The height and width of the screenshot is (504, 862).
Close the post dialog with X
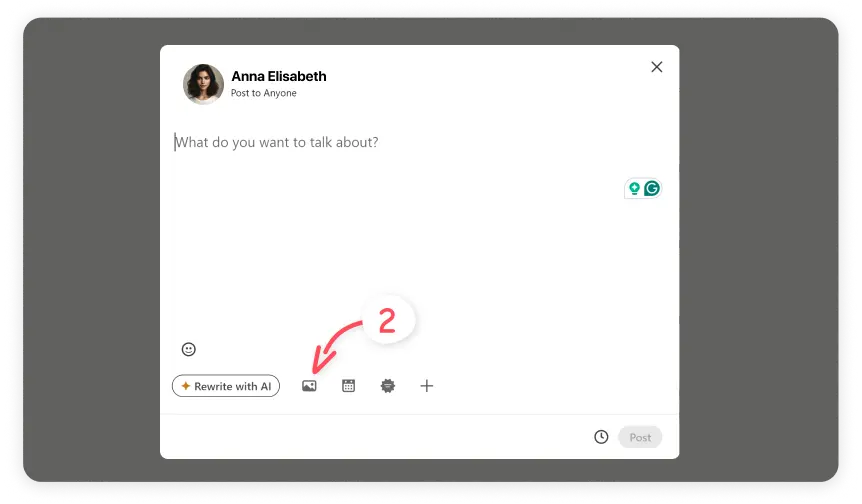pos(656,67)
